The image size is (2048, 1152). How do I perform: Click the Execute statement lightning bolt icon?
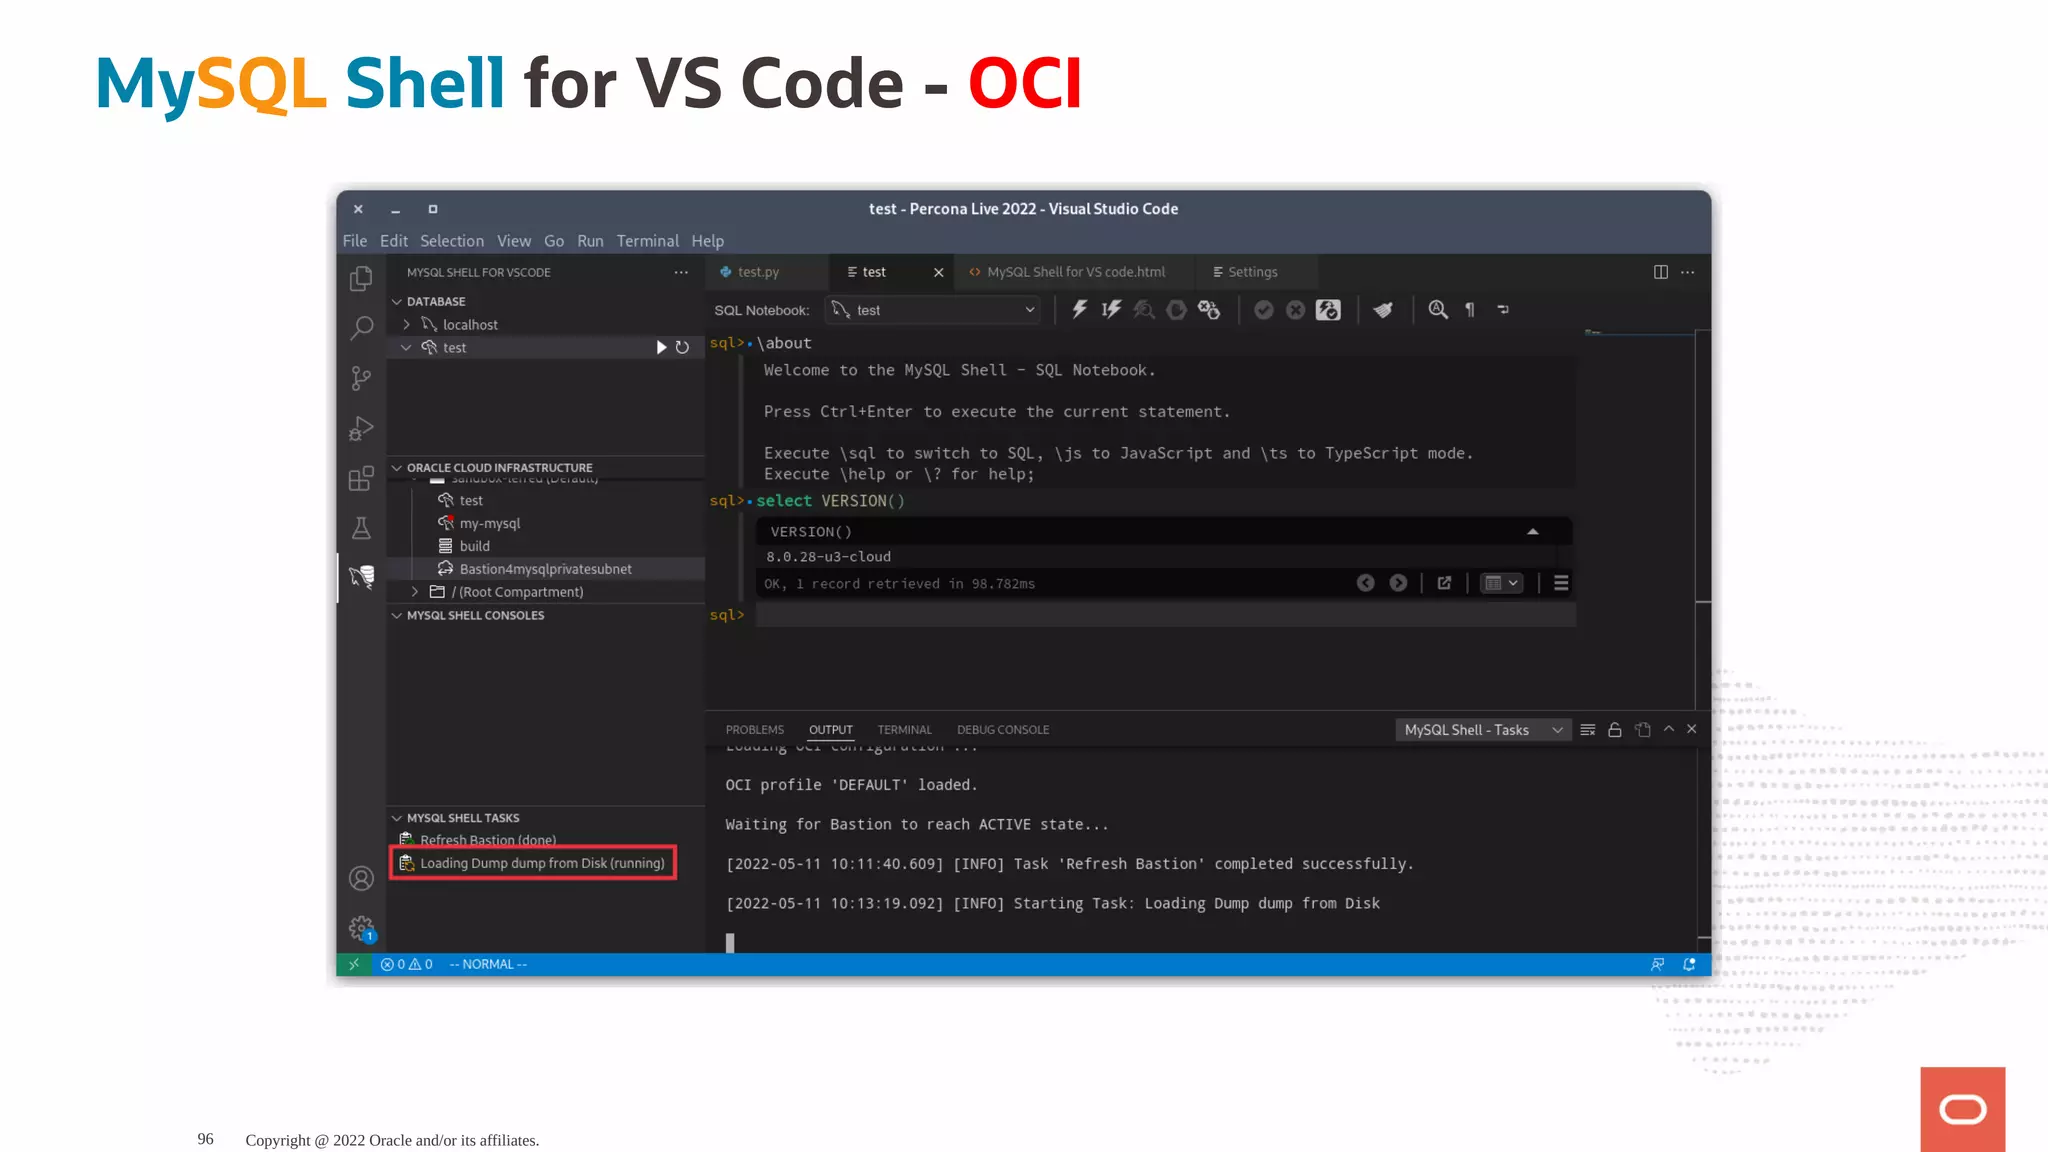[x=1079, y=310]
